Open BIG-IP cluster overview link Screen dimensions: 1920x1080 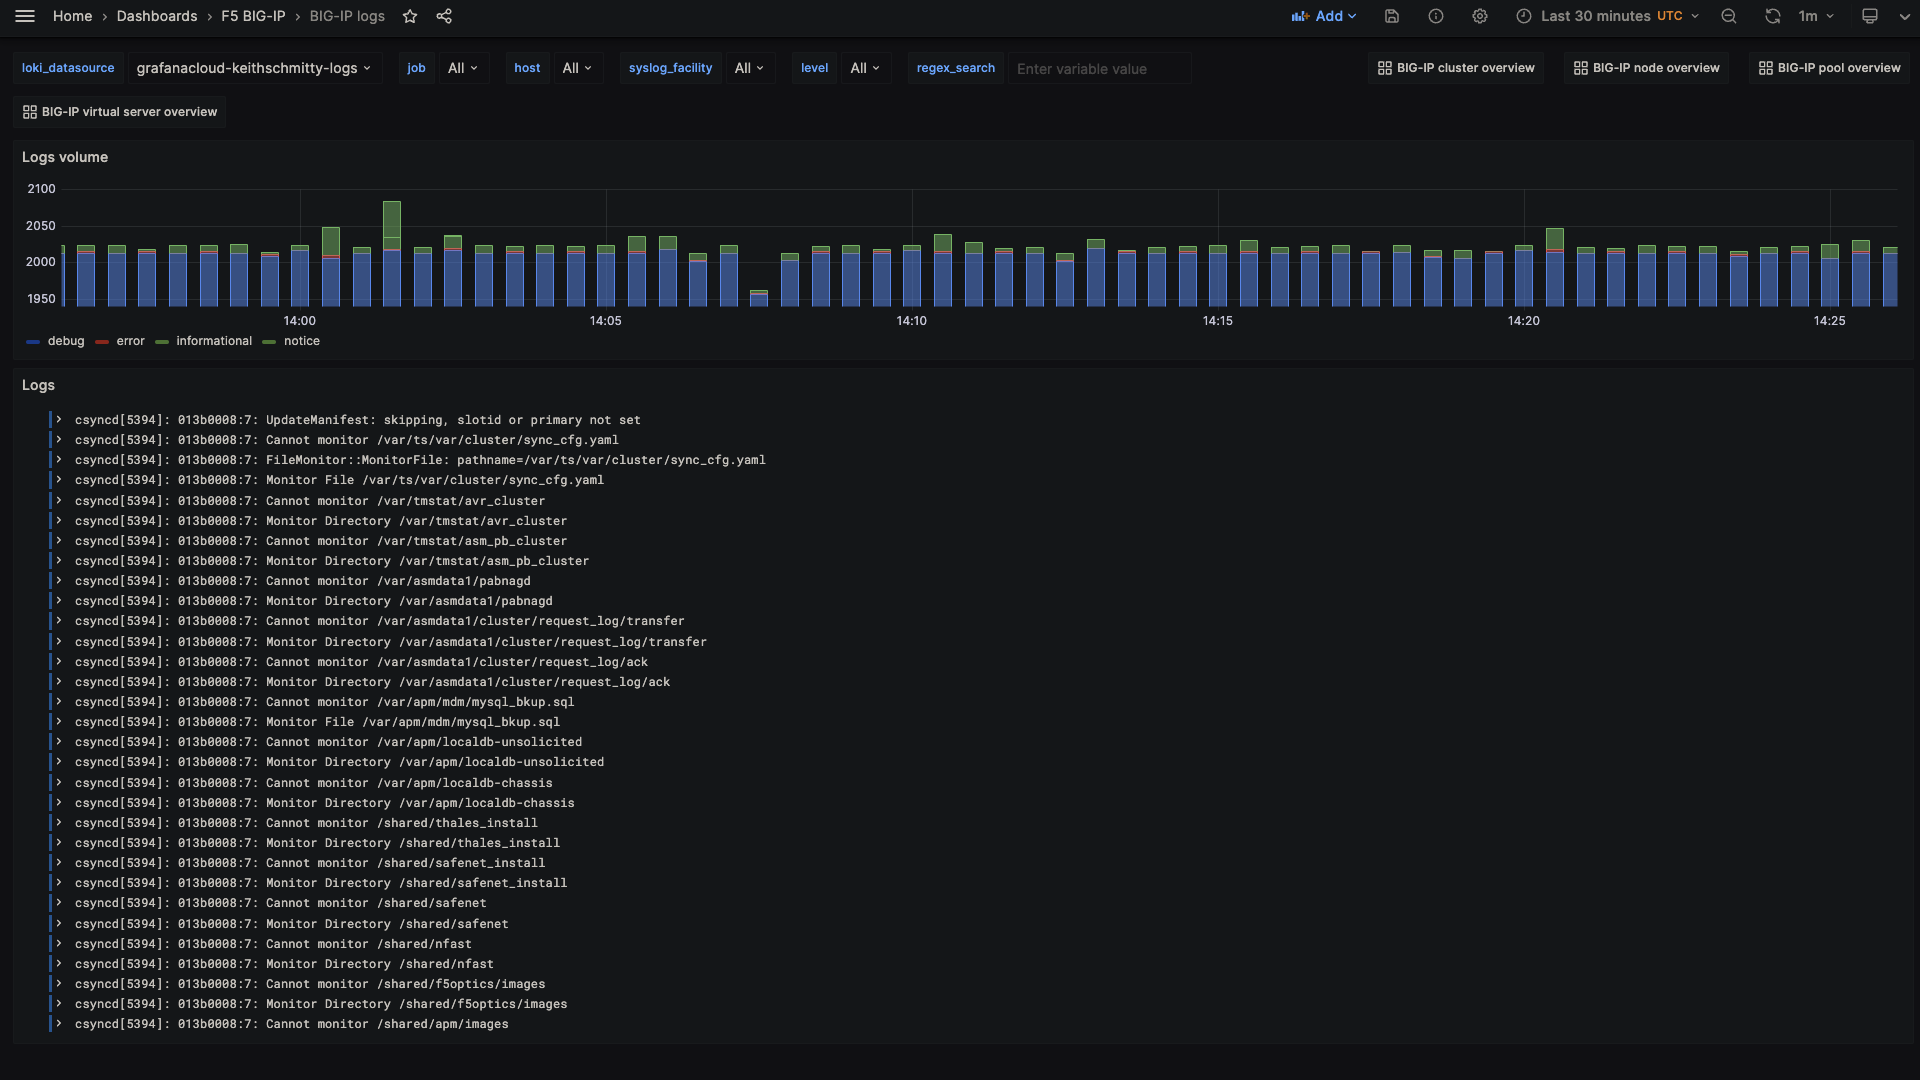pos(1456,68)
